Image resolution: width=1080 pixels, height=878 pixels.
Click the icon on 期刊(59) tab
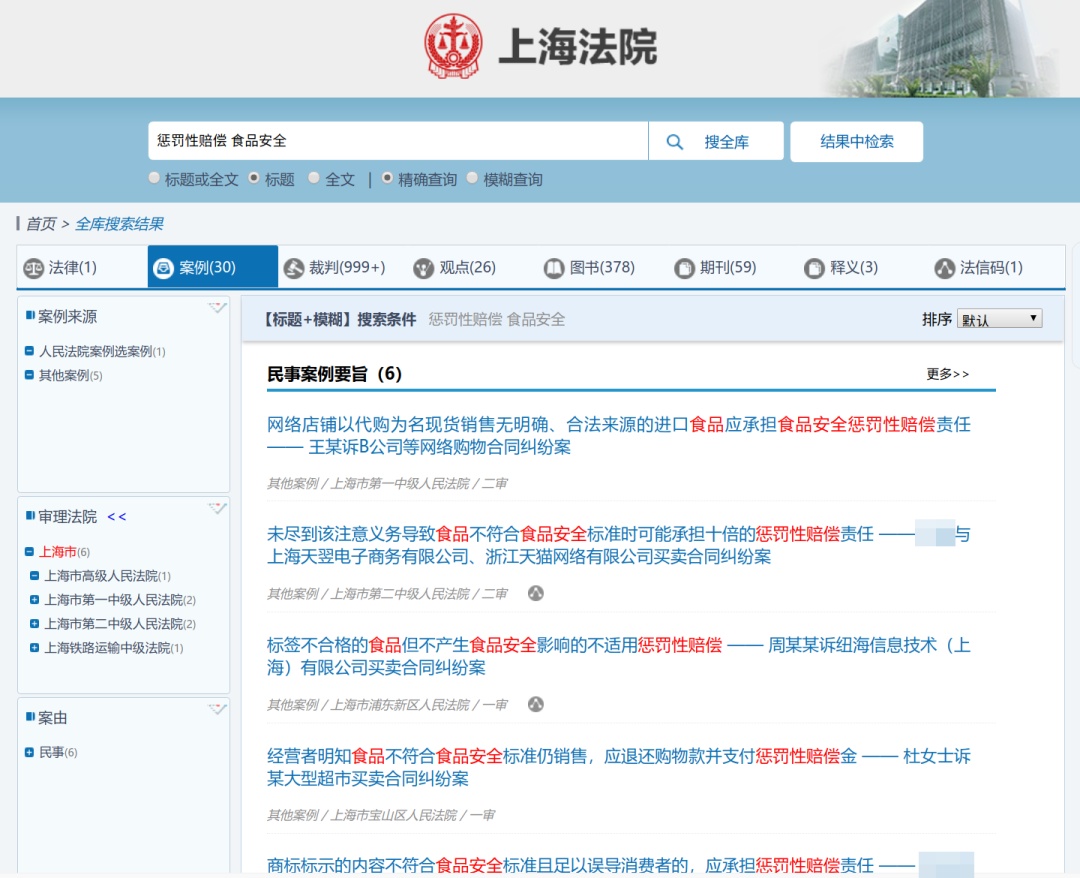684,268
